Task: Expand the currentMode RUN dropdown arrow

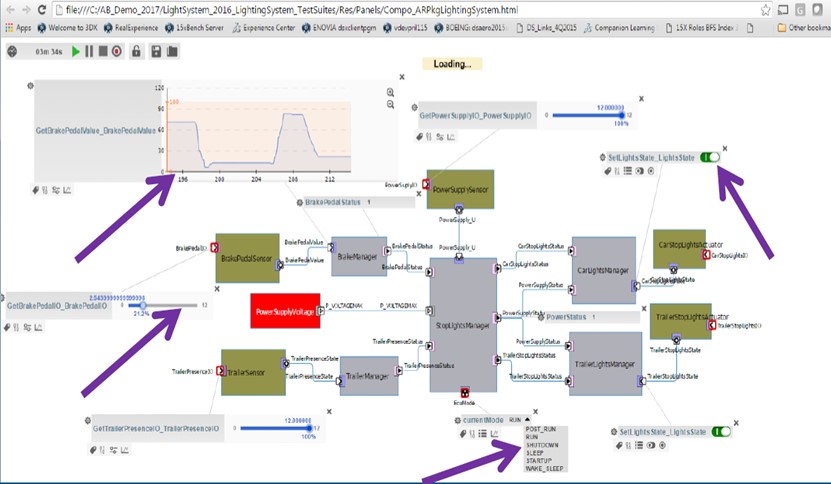Action: coord(527,419)
